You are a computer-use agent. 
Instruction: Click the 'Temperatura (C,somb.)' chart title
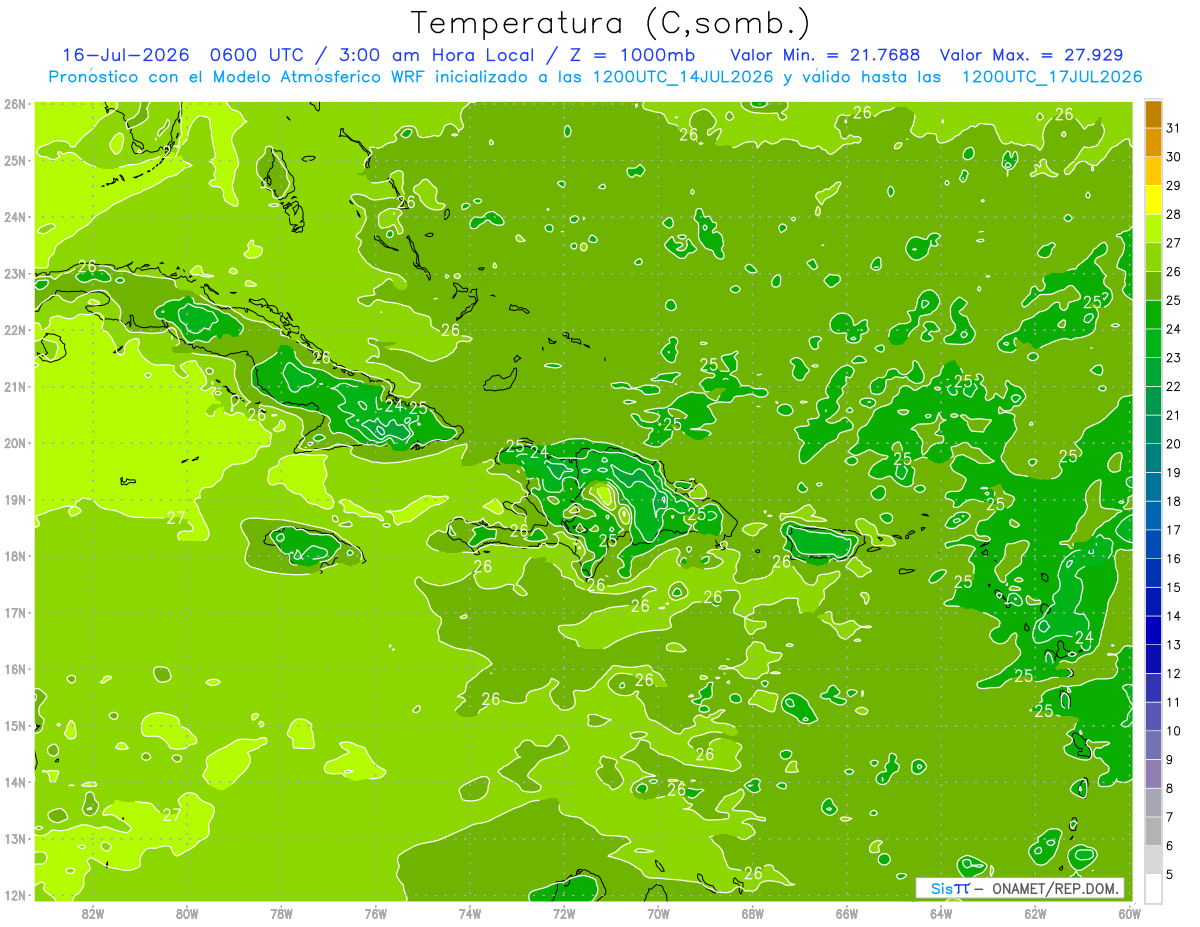coord(611,23)
